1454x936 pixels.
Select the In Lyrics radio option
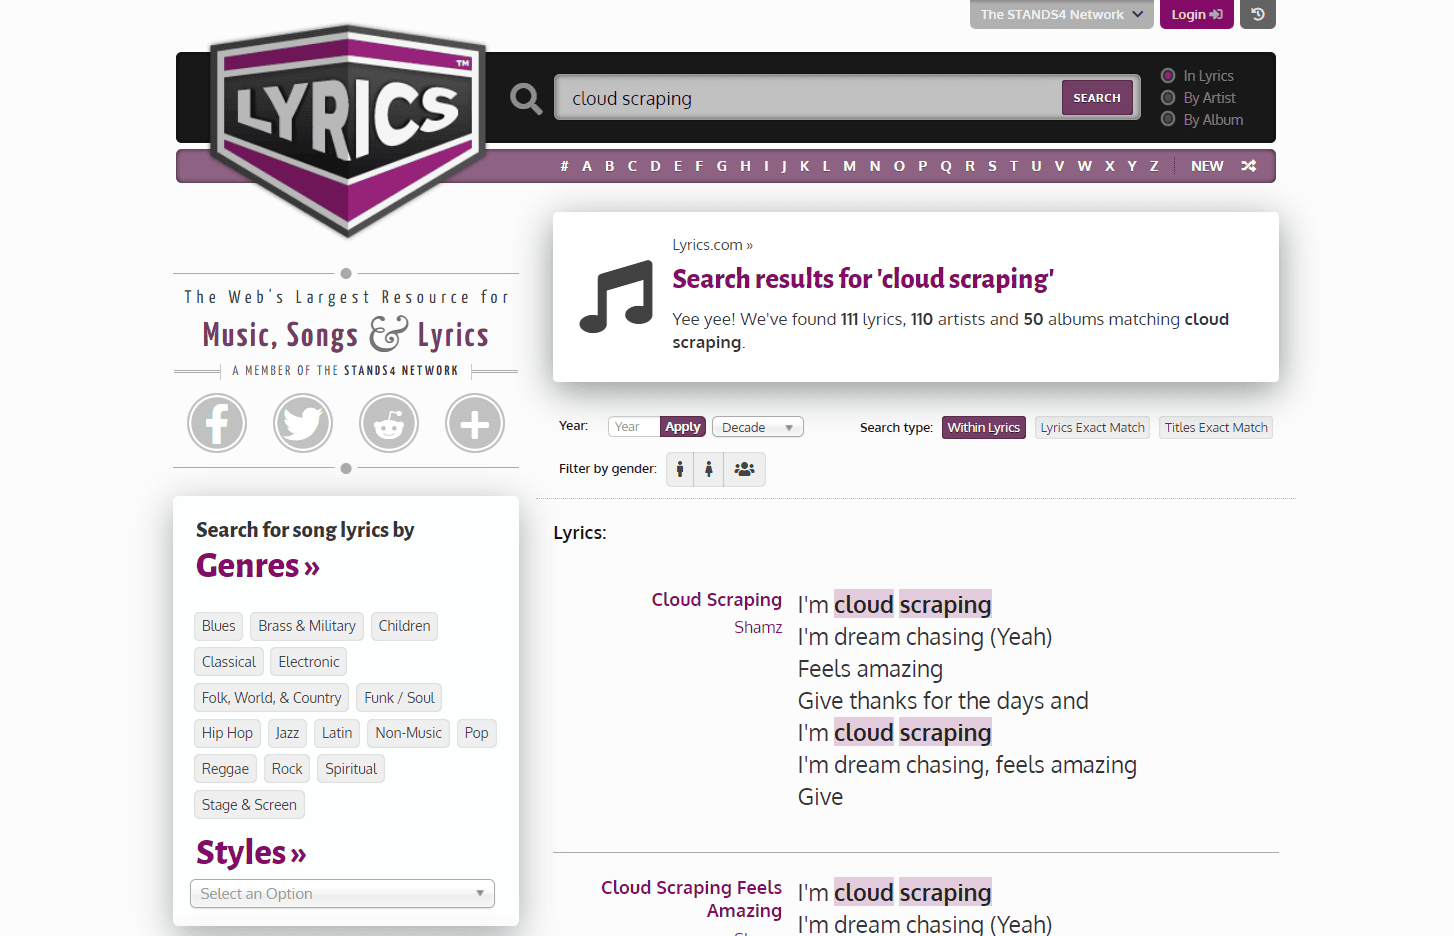pyautogui.click(x=1168, y=76)
